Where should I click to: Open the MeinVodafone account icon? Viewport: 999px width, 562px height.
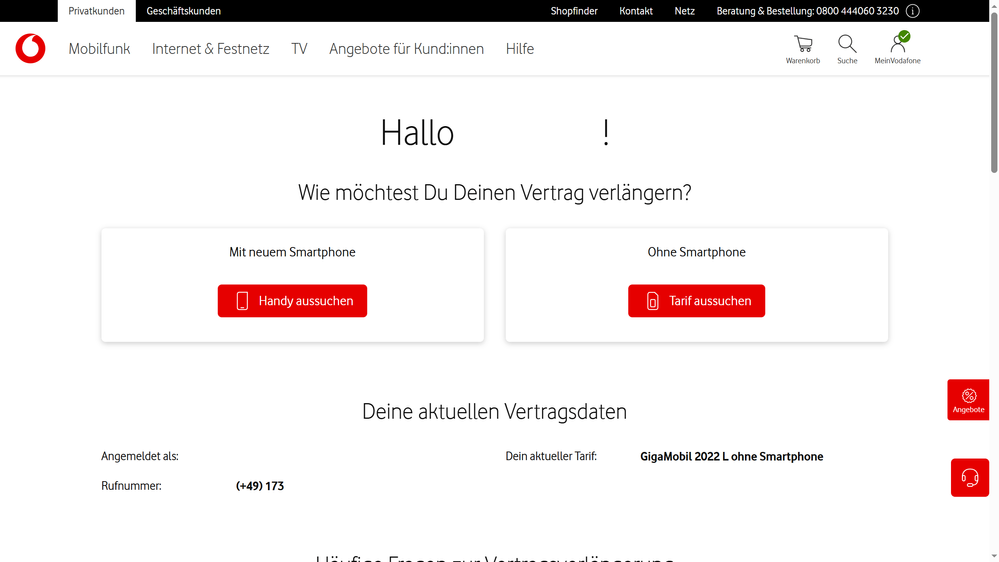coord(897,49)
